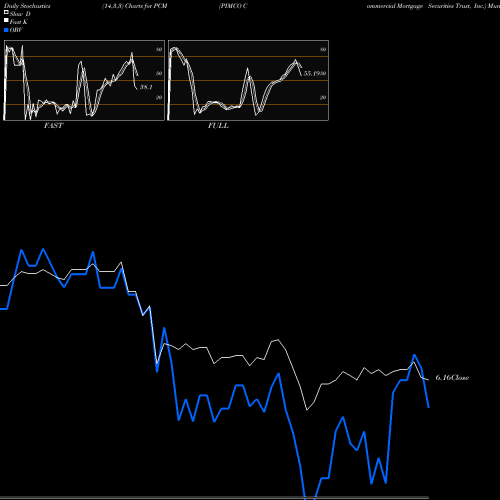This screenshot has width=500, height=500.
Task: Click the '(PIMCO C' title fragment
Action: [233, 6]
